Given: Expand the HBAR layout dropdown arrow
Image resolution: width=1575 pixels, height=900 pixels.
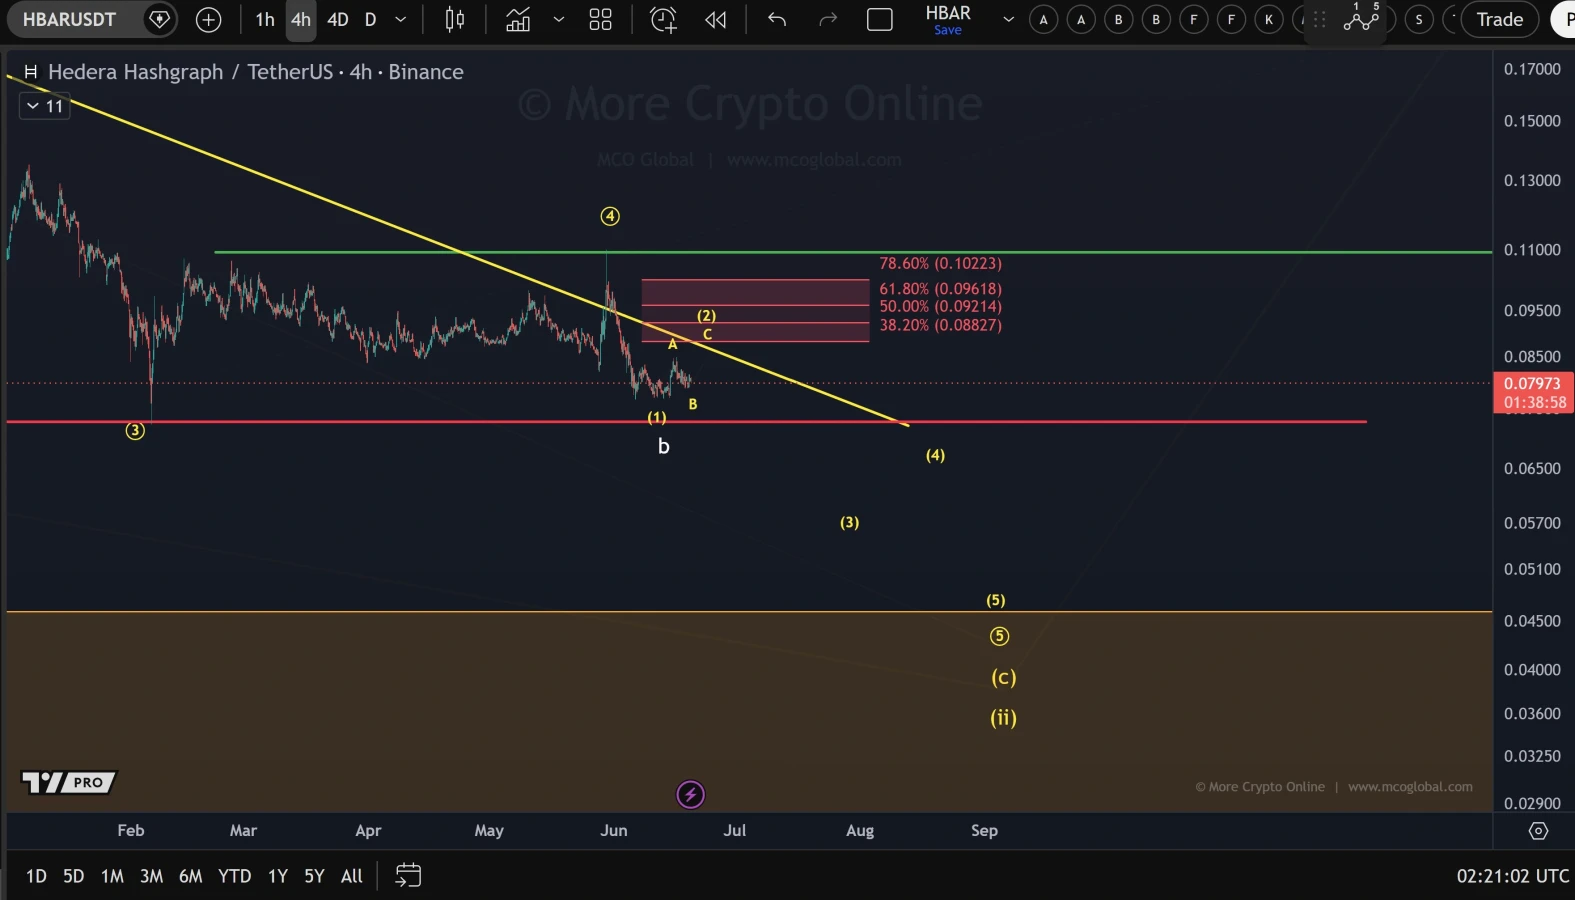Looking at the screenshot, I should (1008, 19).
